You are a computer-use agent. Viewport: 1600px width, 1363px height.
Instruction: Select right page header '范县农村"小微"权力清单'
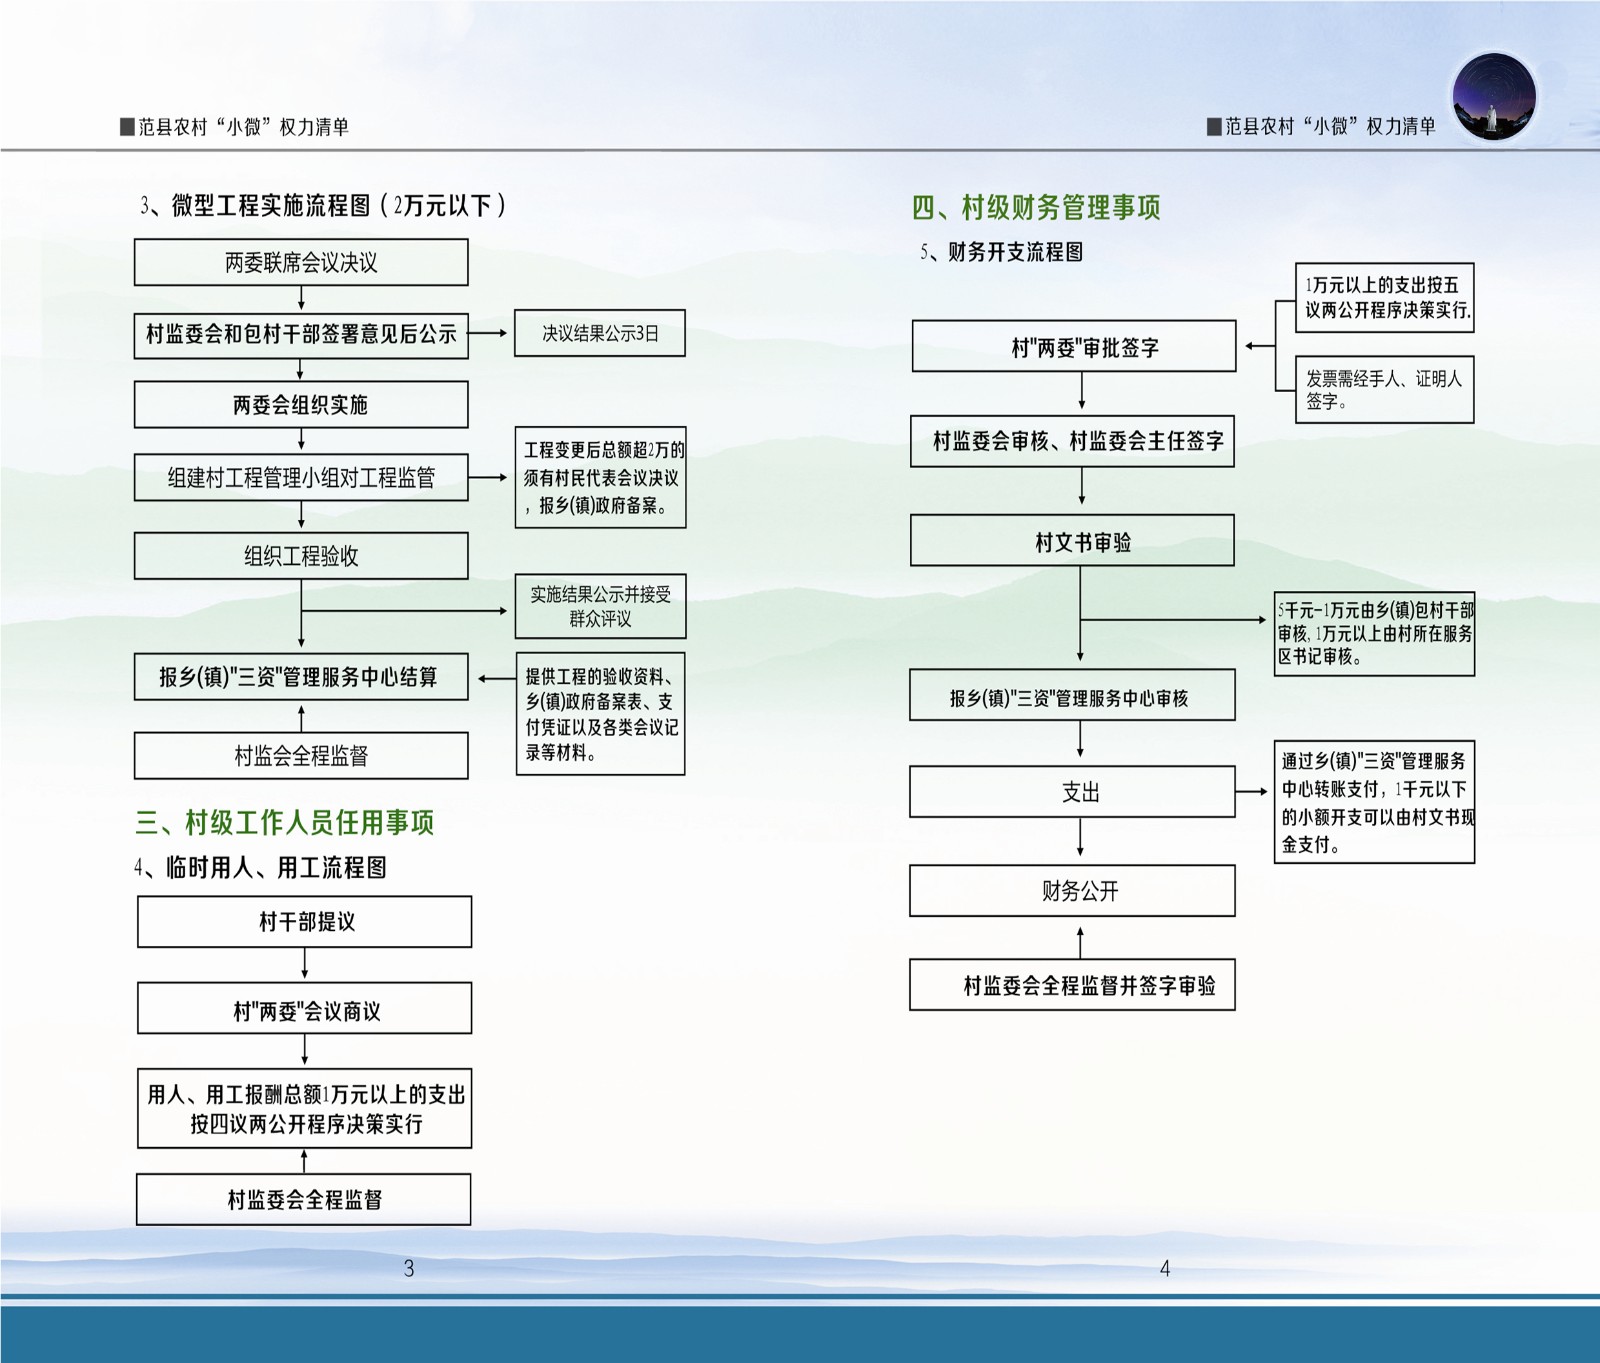[1322, 126]
